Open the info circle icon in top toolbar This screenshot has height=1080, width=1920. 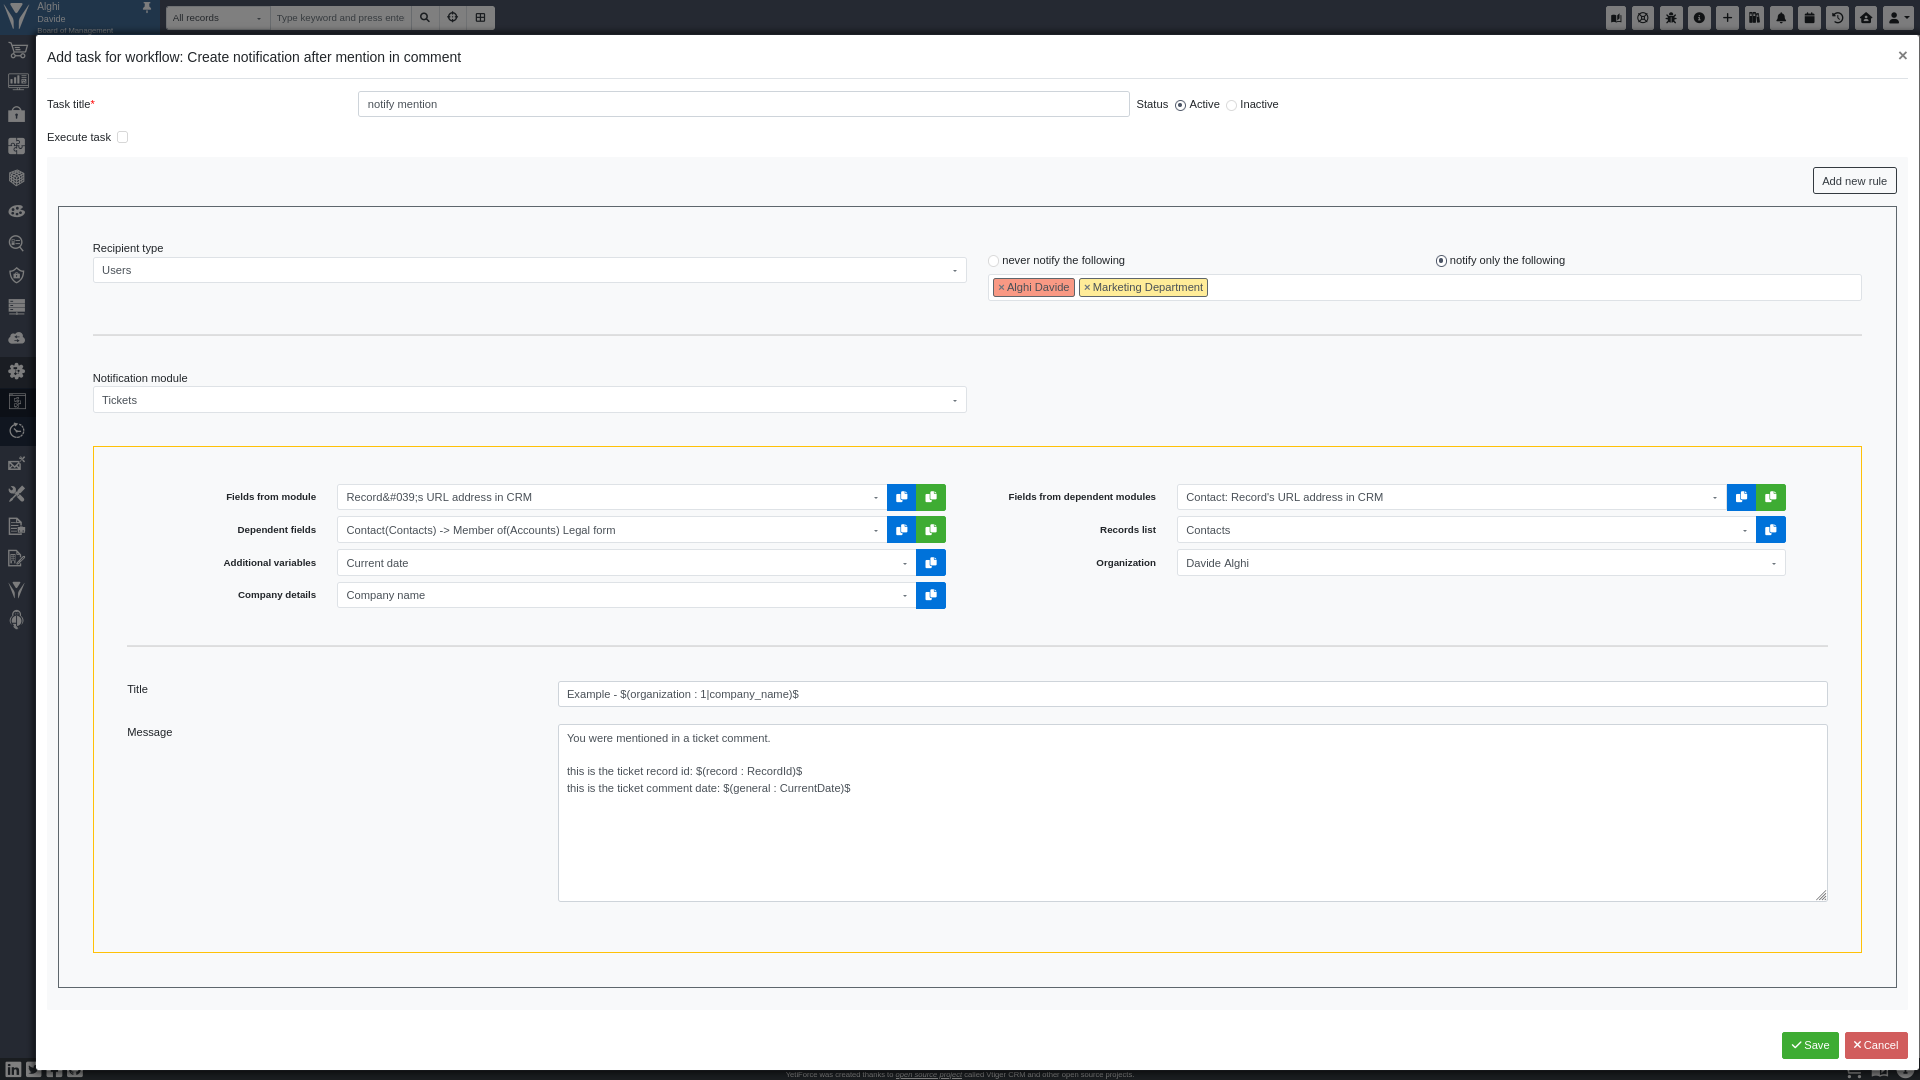[x=1699, y=18]
